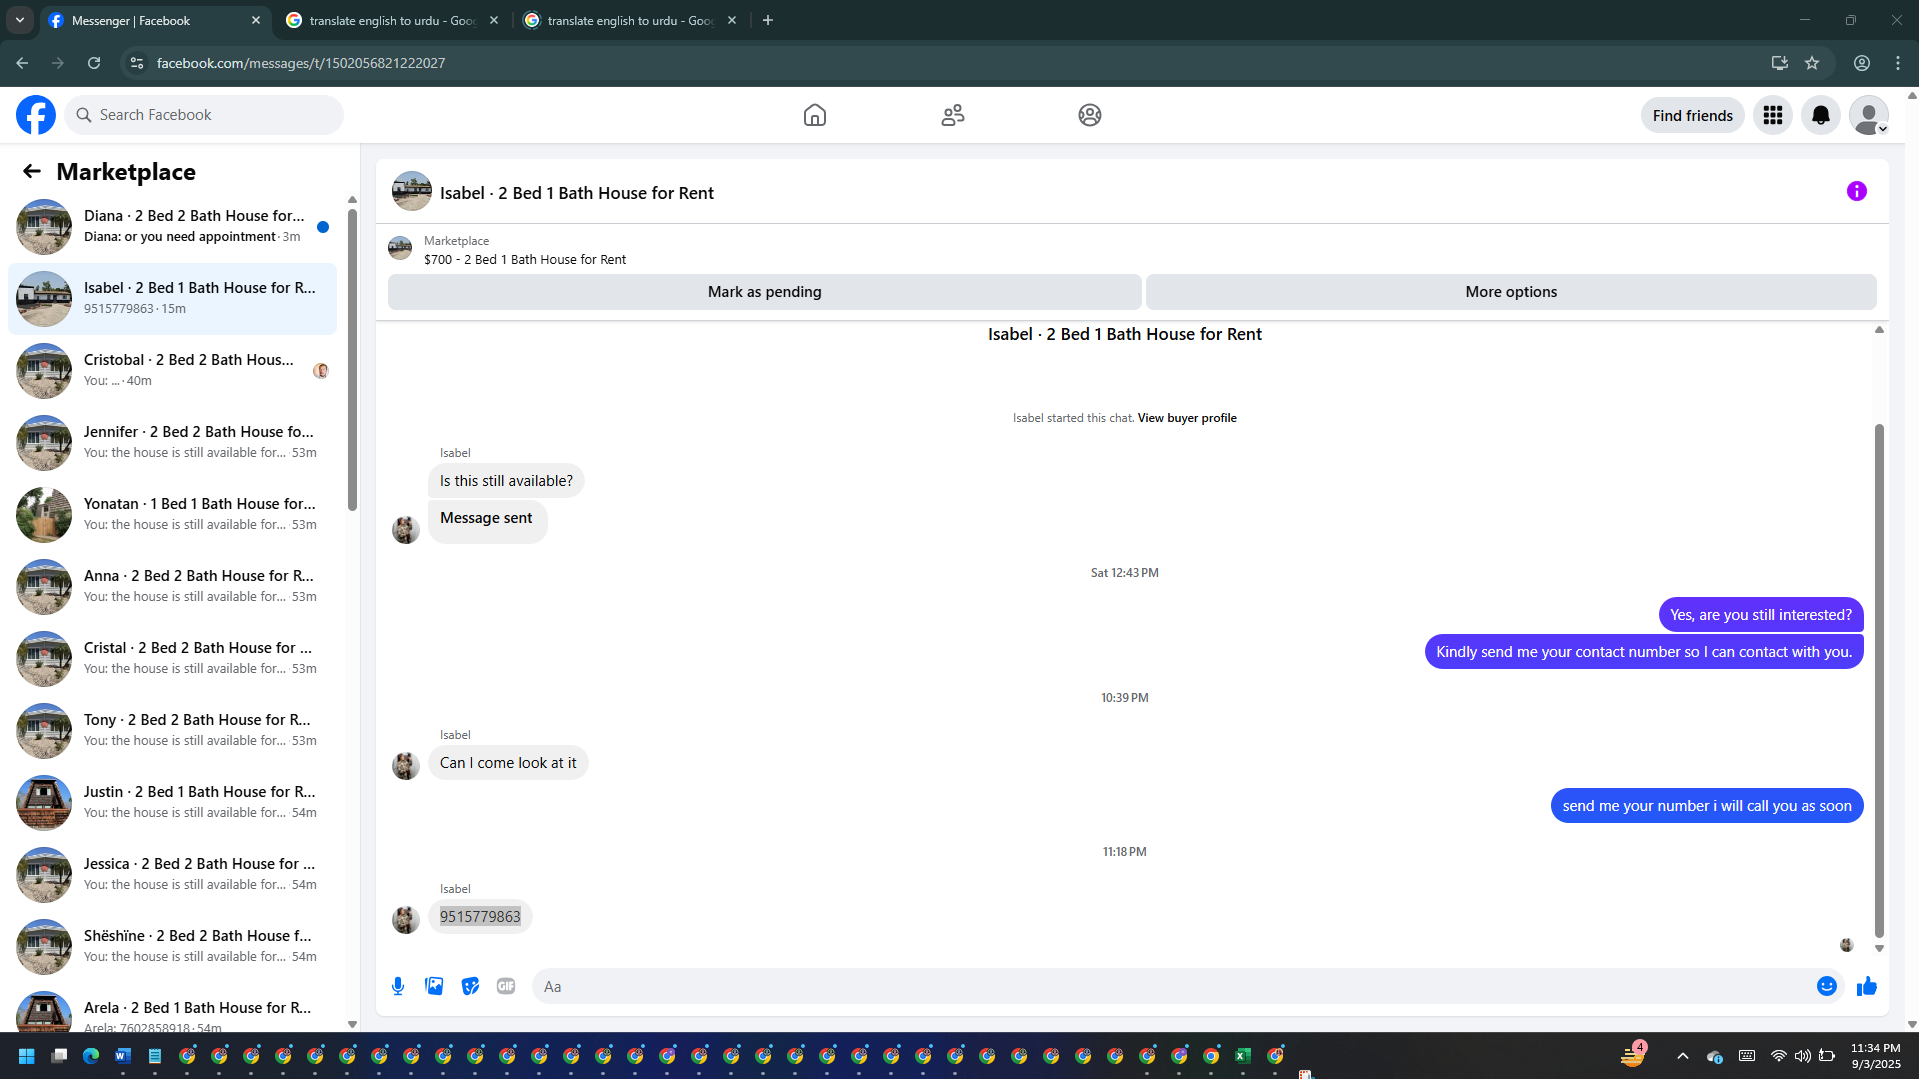This screenshot has height=1079, width=1919.
Task: Open Cristobal's conversation
Action: tap(172, 371)
